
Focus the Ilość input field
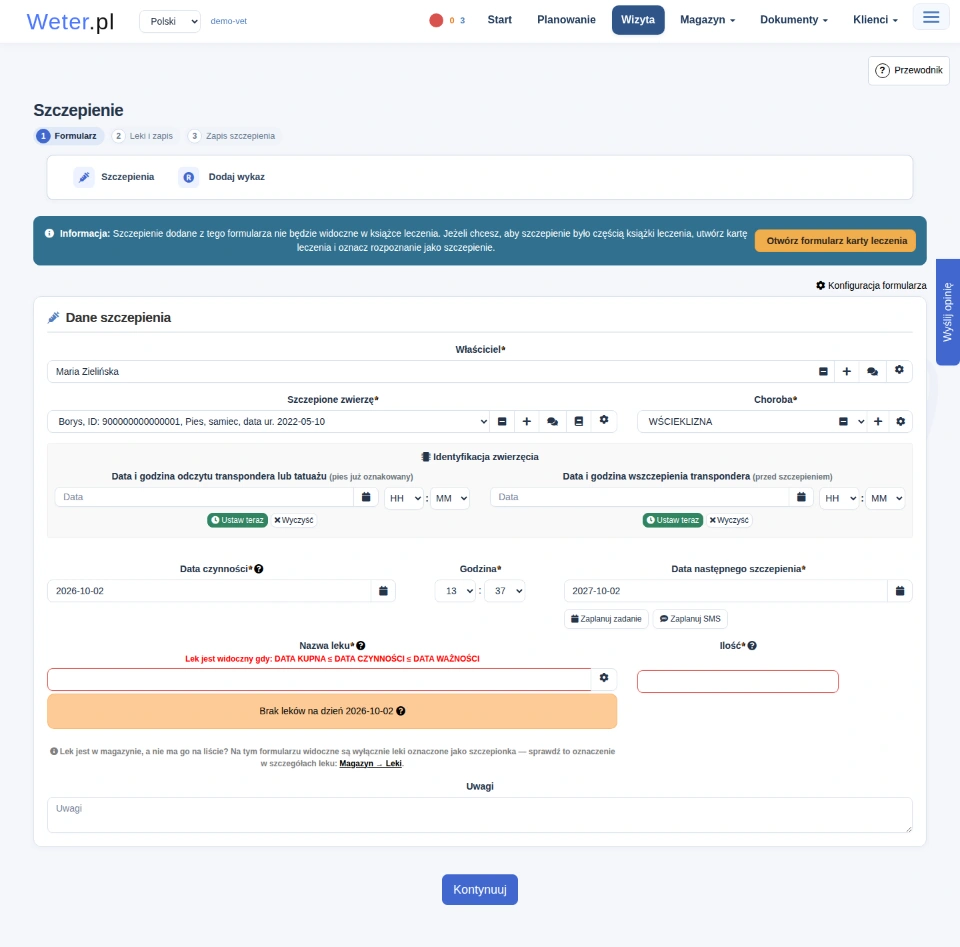[738, 681]
